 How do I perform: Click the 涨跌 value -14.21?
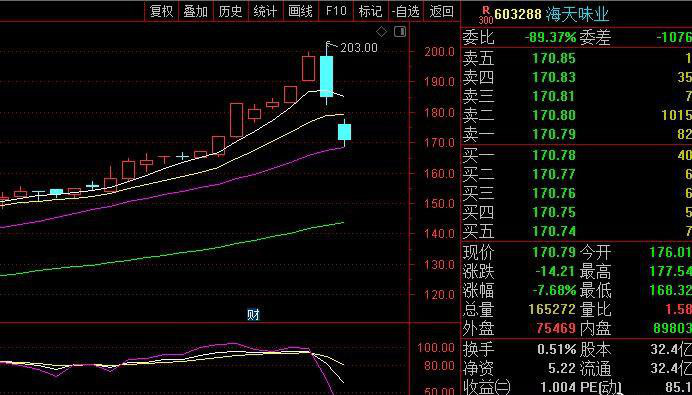556,271
